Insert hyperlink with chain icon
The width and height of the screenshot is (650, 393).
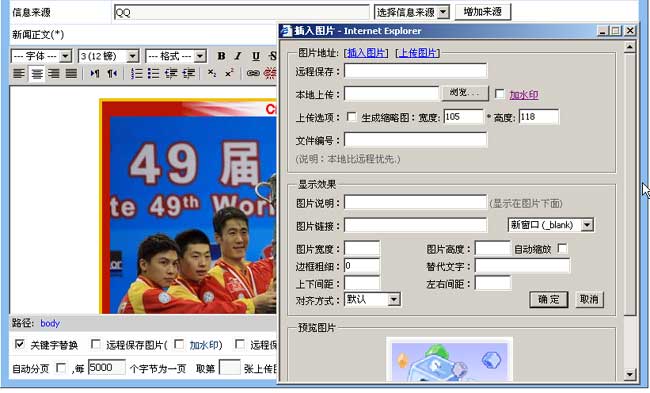coord(253,74)
